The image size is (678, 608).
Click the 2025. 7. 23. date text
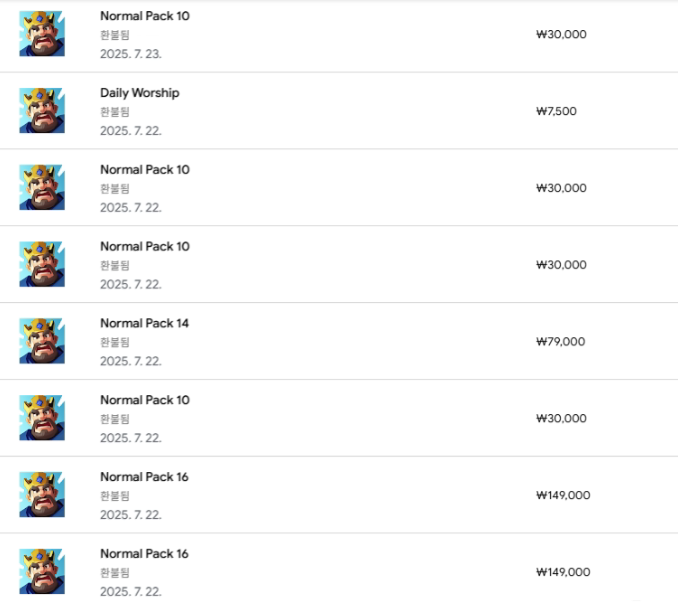(130, 54)
